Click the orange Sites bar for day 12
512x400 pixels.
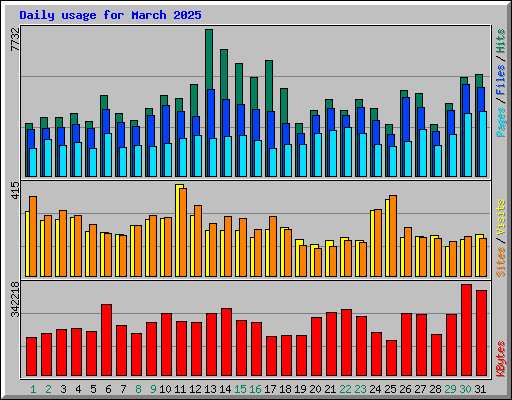(198, 241)
